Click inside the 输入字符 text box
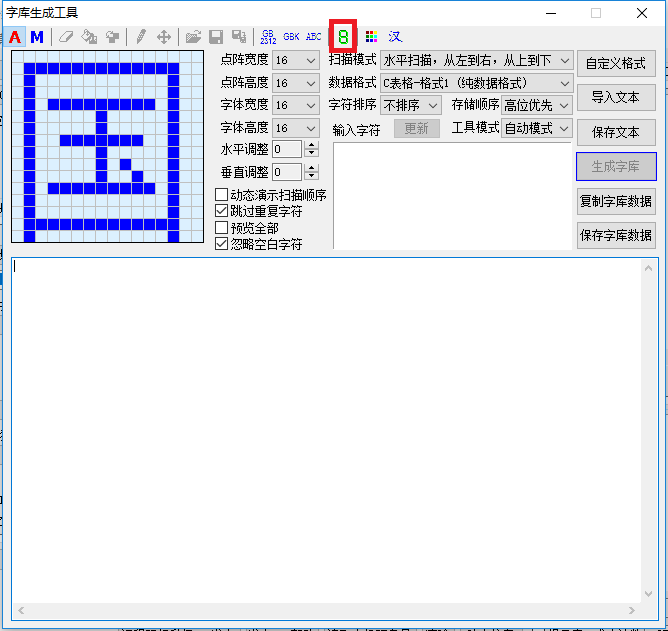Viewport: 668px width, 631px height. (x=452, y=196)
